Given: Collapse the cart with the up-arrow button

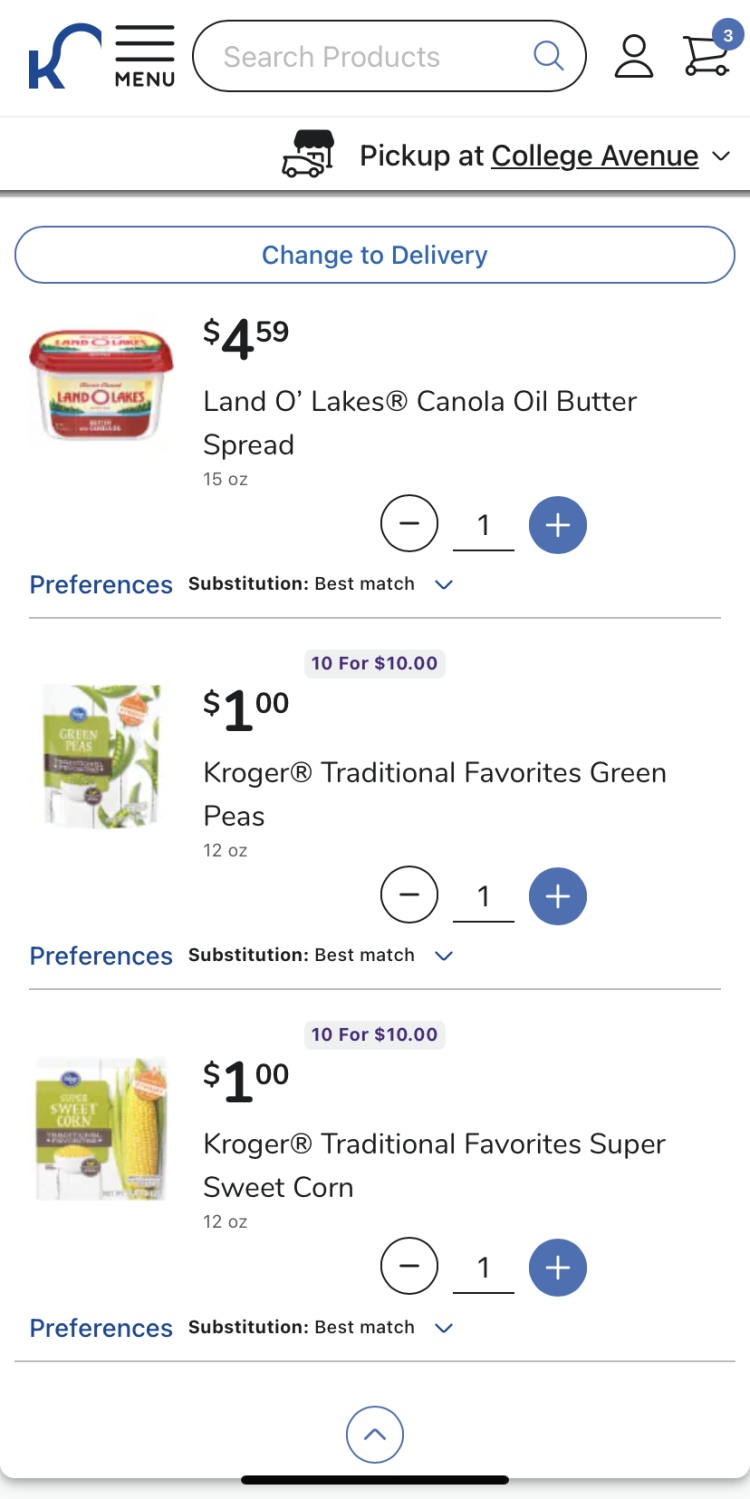Looking at the screenshot, I should [374, 1435].
